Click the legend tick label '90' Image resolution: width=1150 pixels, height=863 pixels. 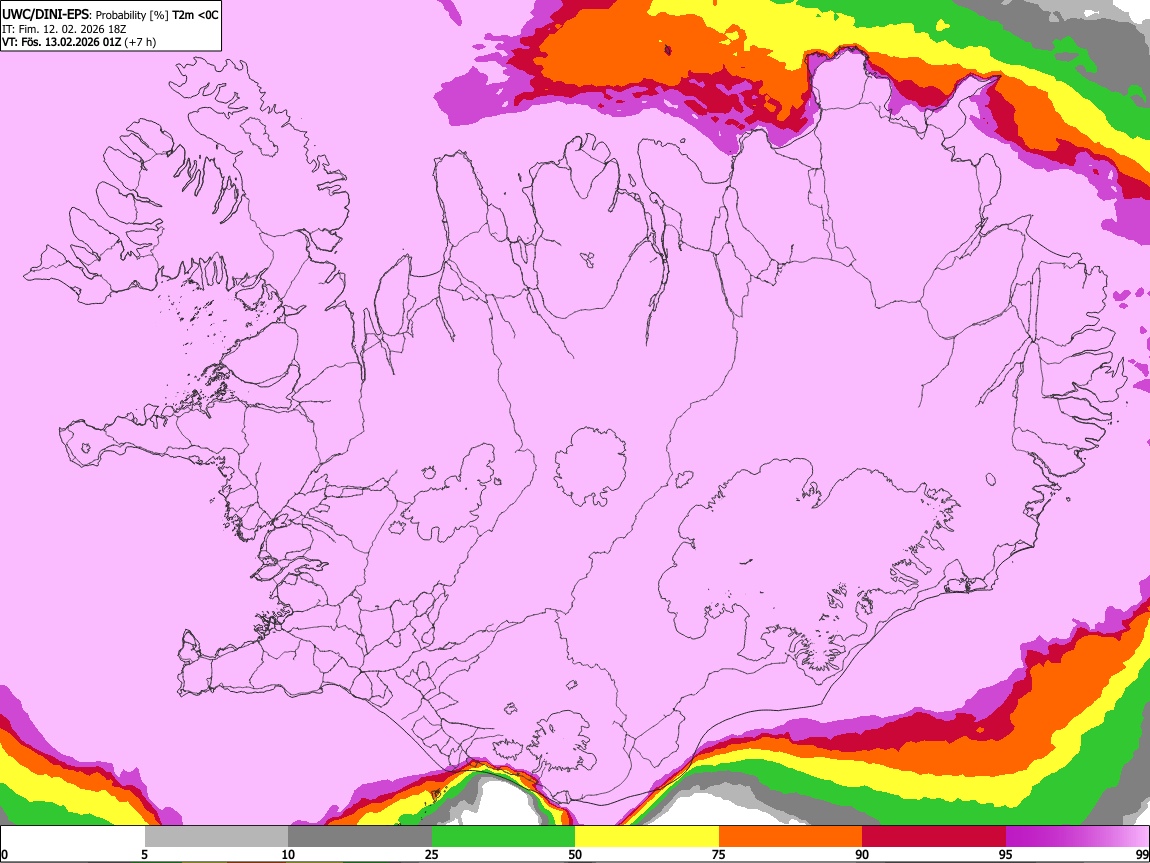862,855
